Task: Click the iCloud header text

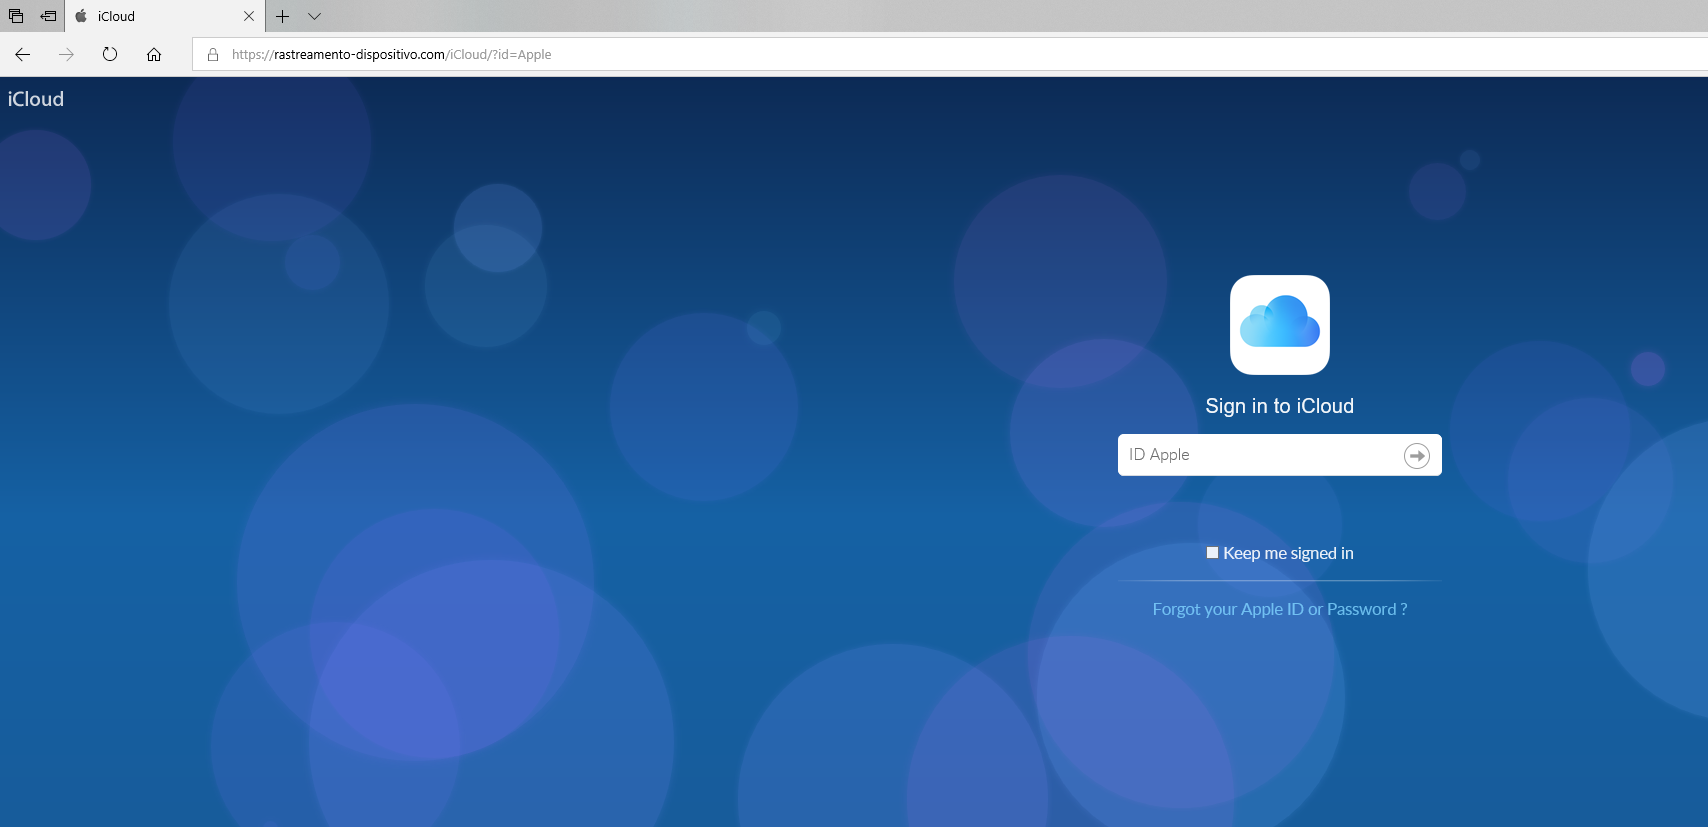Action: click(36, 99)
